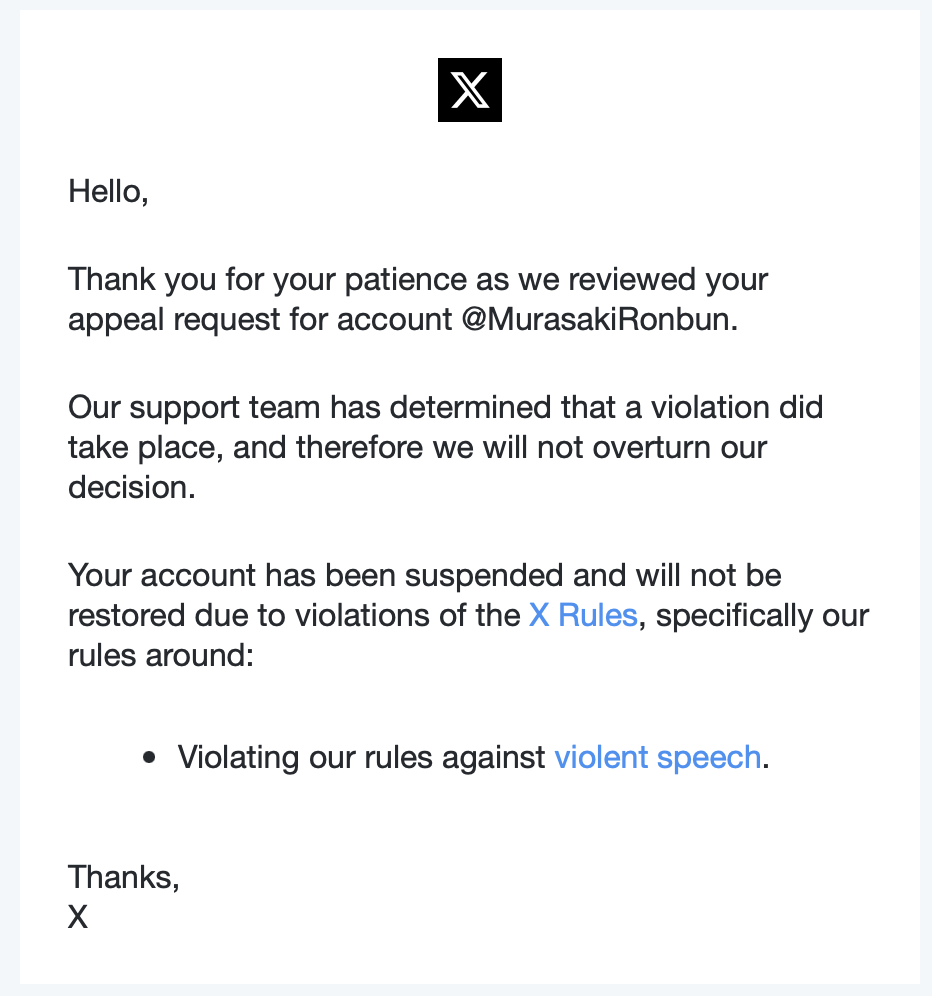This screenshot has width=932, height=996.
Task: Click the words "appeal request"
Action: 174,319
